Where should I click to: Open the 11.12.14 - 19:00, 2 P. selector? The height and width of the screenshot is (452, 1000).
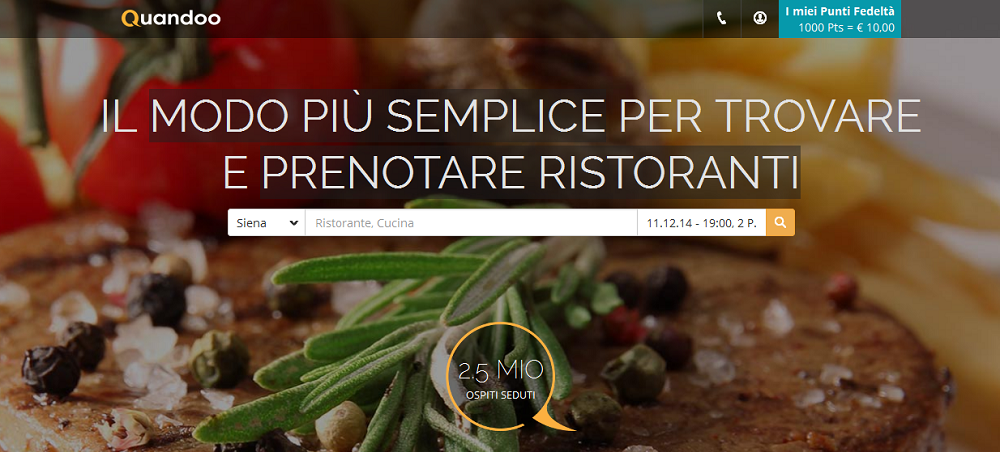702,222
